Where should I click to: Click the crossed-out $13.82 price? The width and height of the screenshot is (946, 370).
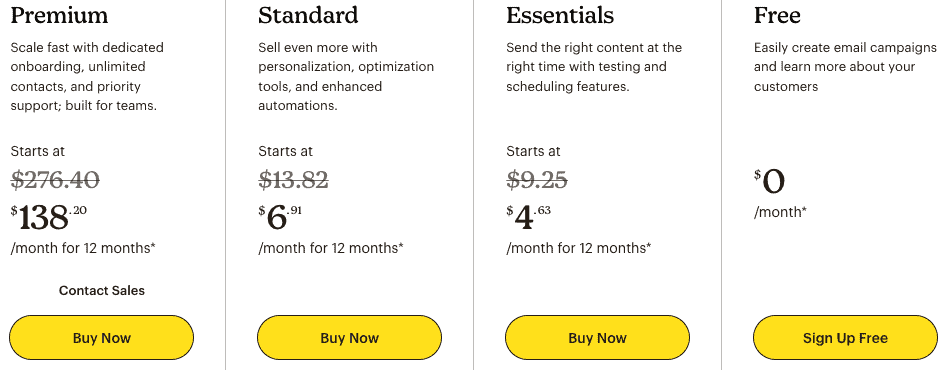tap(293, 180)
